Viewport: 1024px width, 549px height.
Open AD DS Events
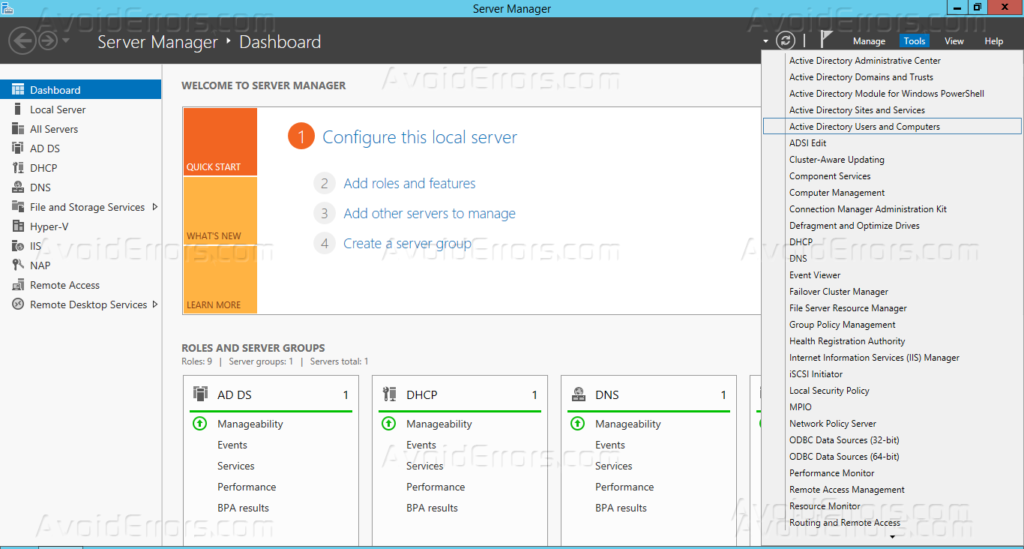(x=232, y=445)
